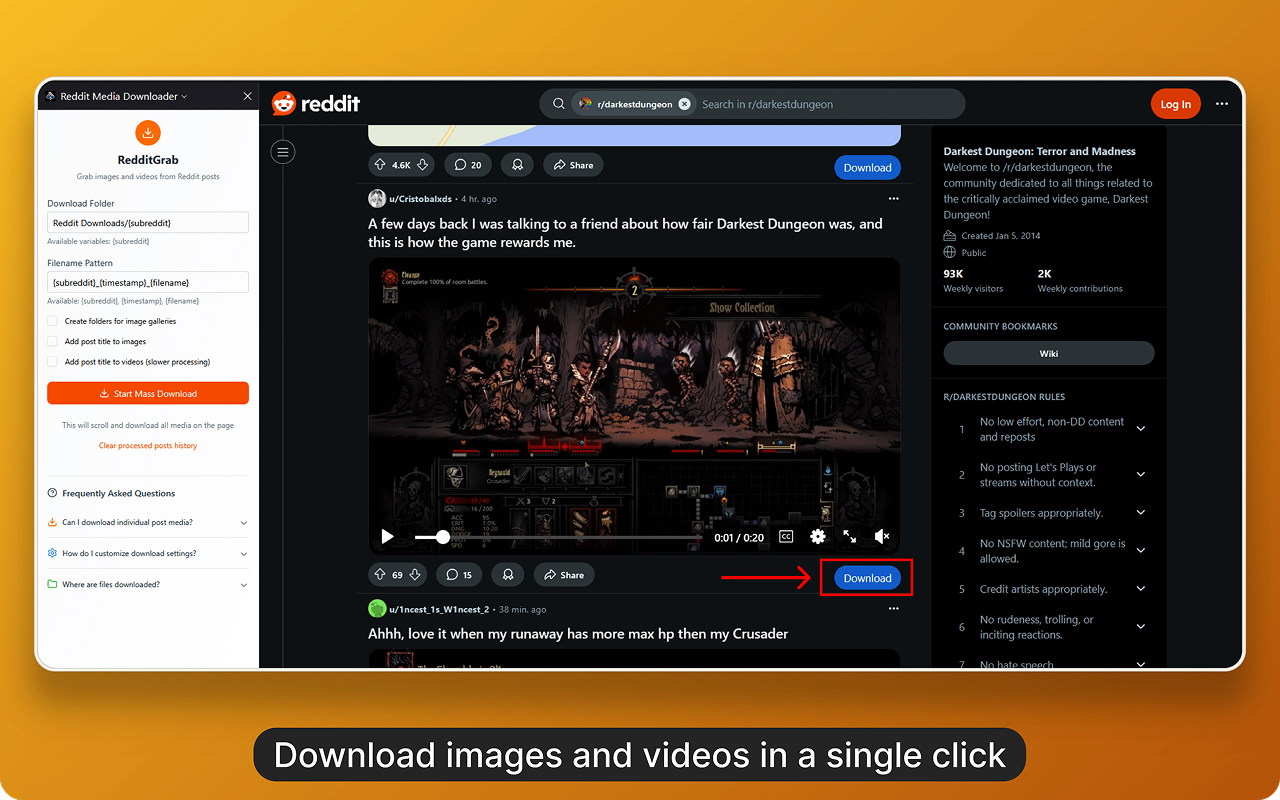Screen dimensions: 1280x800
Task: Enable Add post title to images
Action: (52, 341)
